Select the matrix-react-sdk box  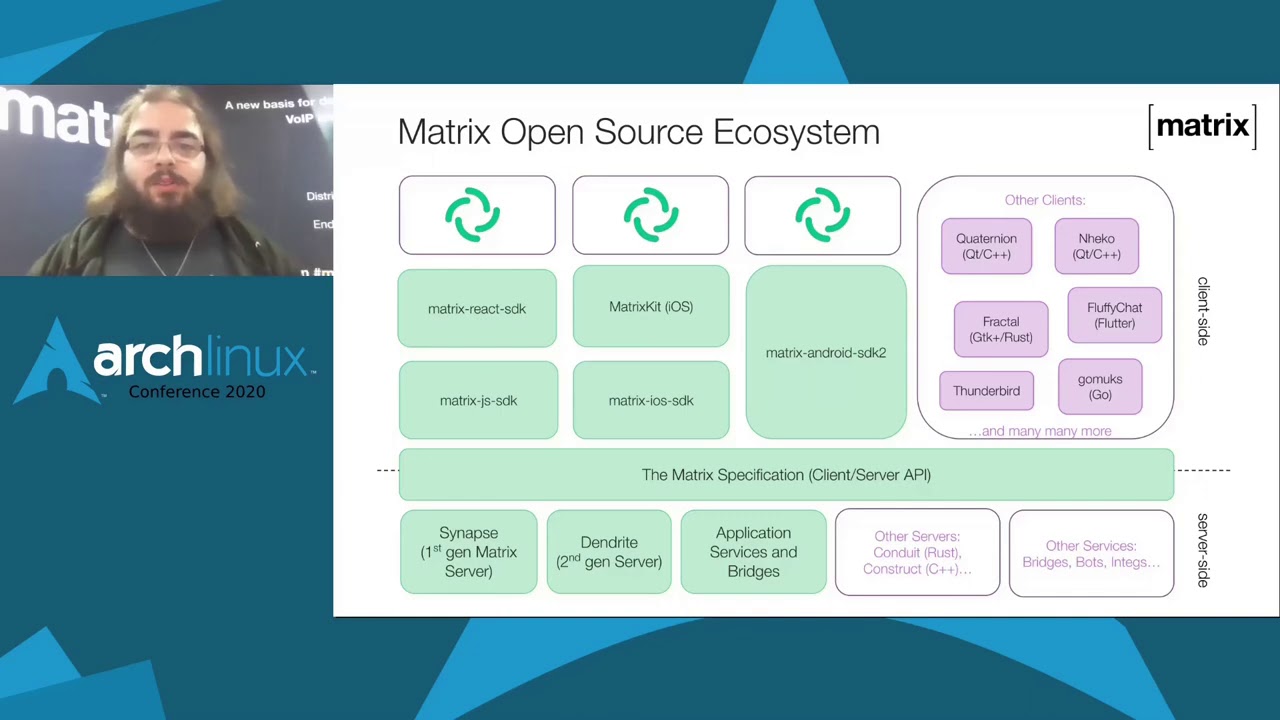coord(477,308)
